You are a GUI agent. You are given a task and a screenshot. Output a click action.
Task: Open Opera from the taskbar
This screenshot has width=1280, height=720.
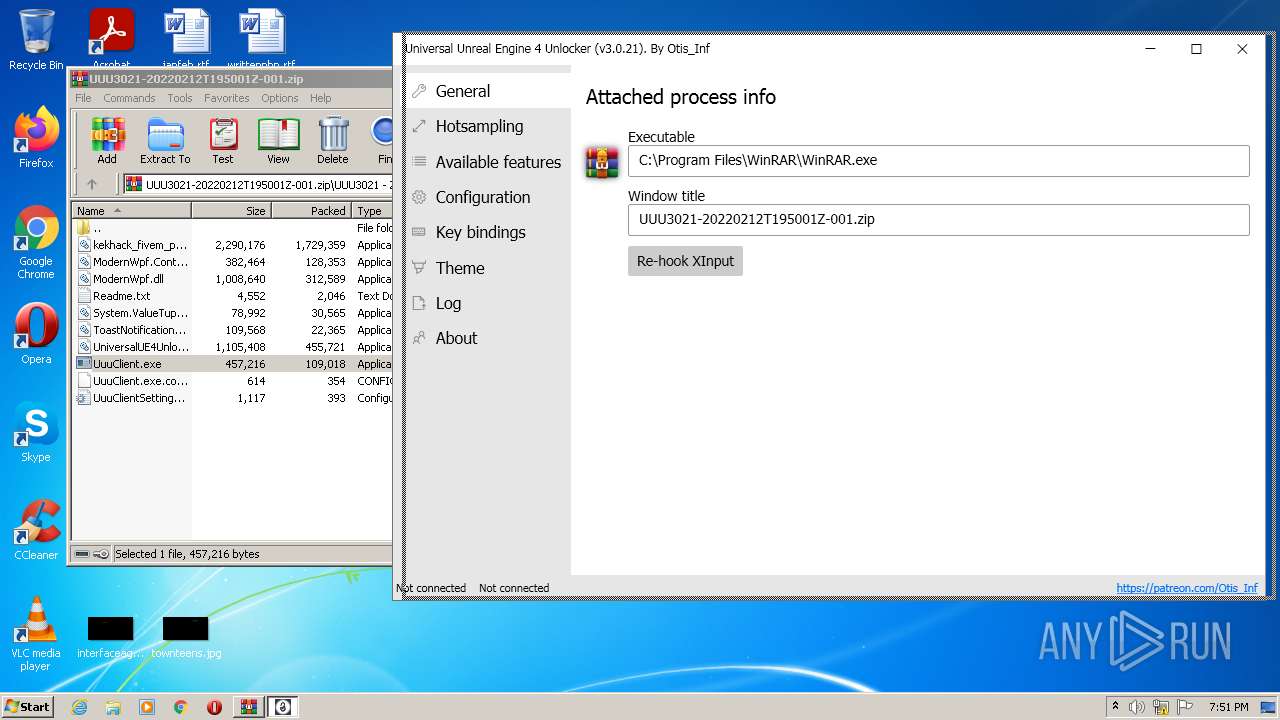point(214,707)
